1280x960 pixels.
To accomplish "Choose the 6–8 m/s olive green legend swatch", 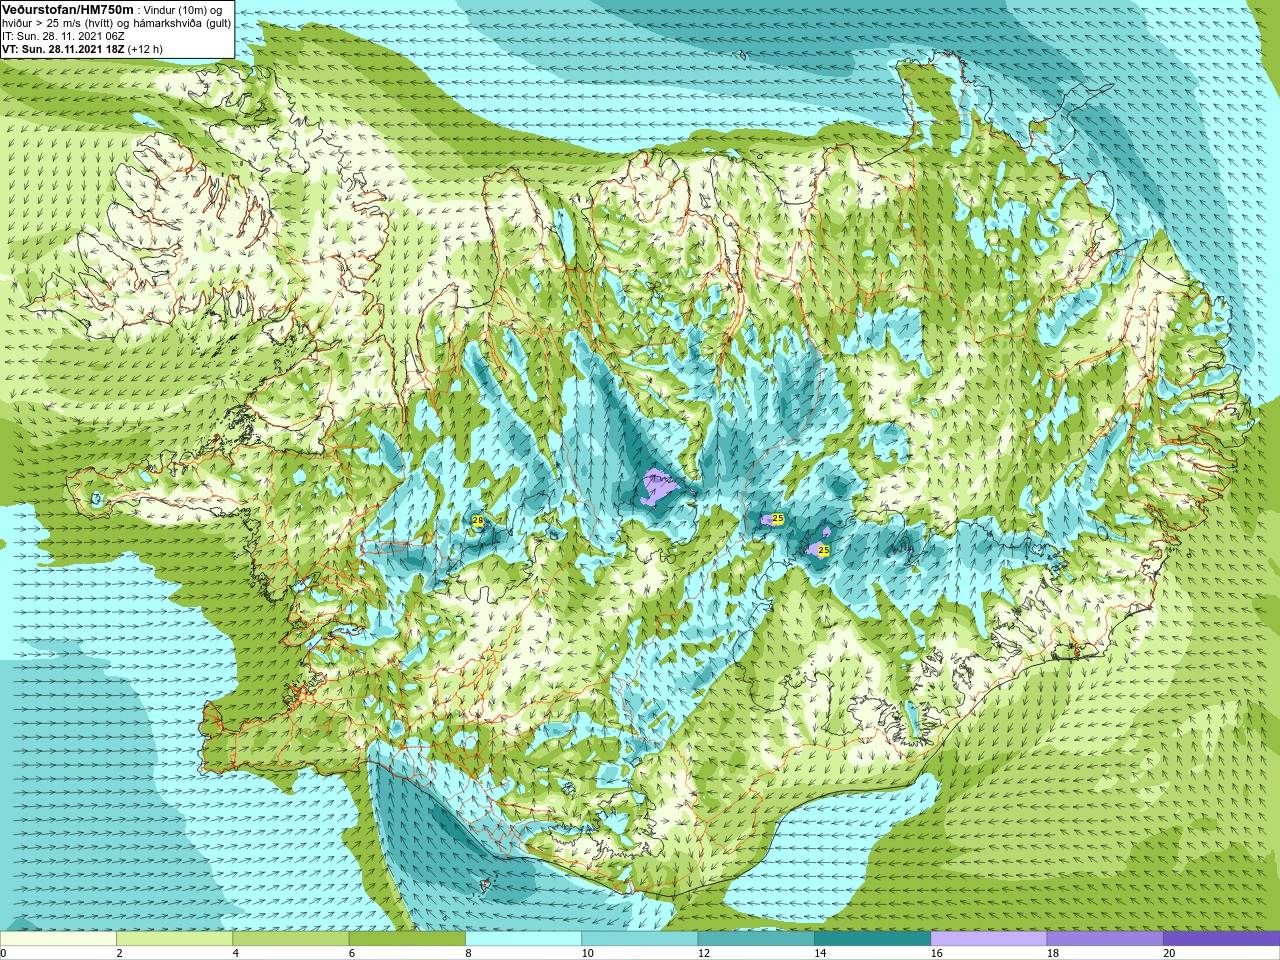I will coord(407,938).
